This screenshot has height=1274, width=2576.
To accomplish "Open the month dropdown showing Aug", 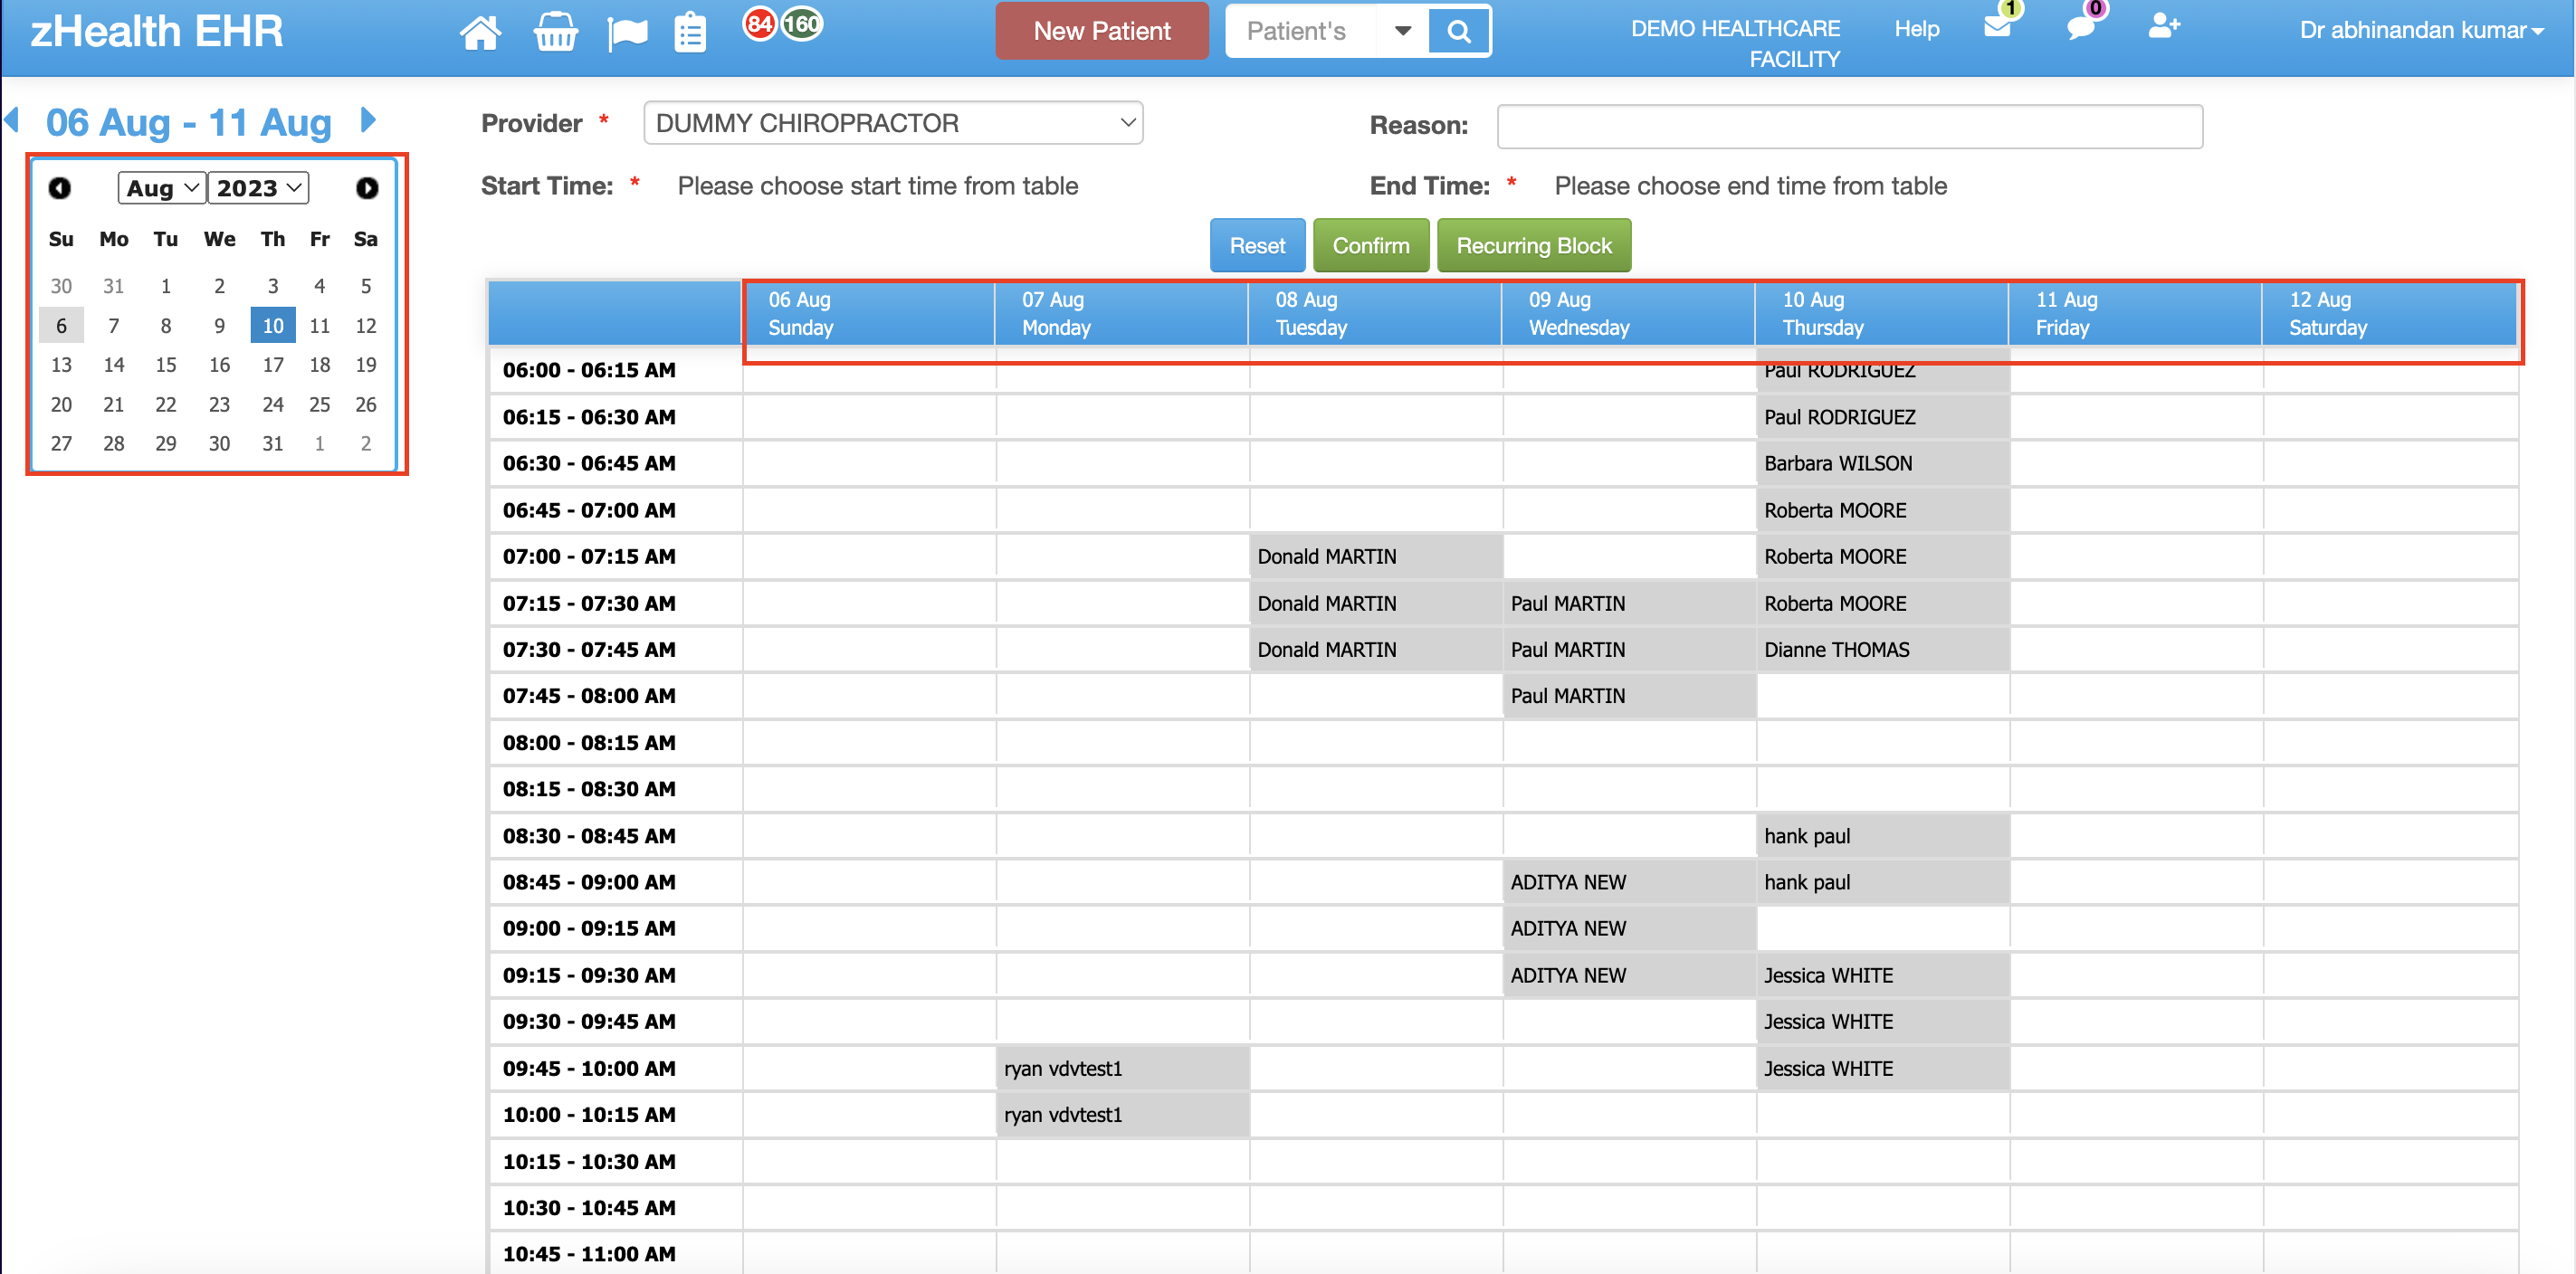I will point(161,187).
